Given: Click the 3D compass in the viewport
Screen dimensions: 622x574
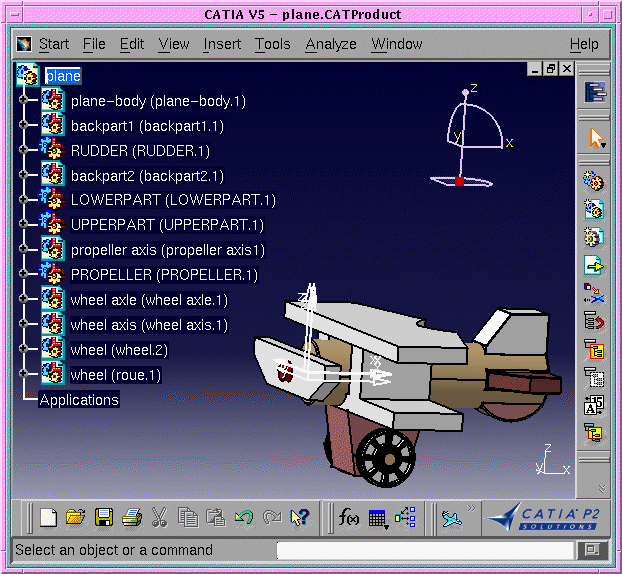Looking at the screenshot, I should [467, 140].
